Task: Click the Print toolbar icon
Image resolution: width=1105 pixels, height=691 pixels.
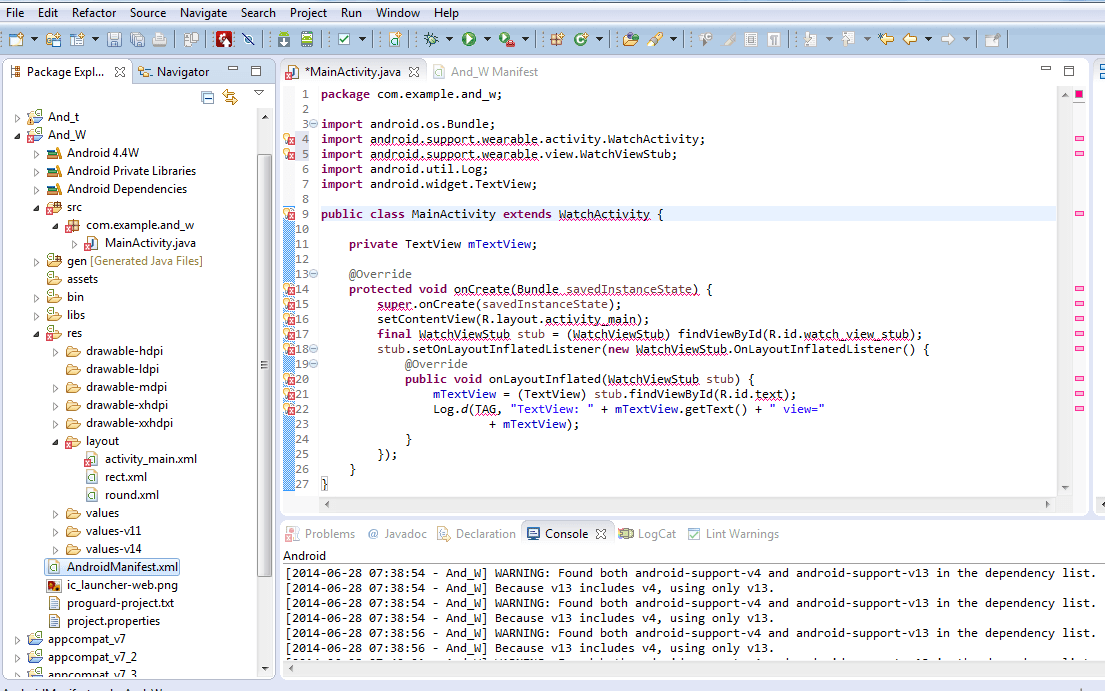Action: tap(159, 39)
